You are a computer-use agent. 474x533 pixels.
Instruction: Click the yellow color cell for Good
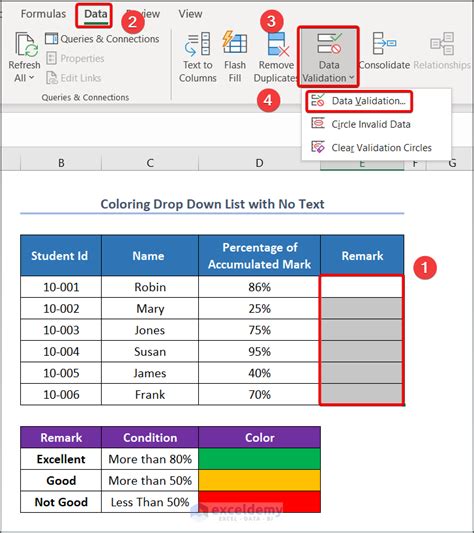(x=259, y=480)
